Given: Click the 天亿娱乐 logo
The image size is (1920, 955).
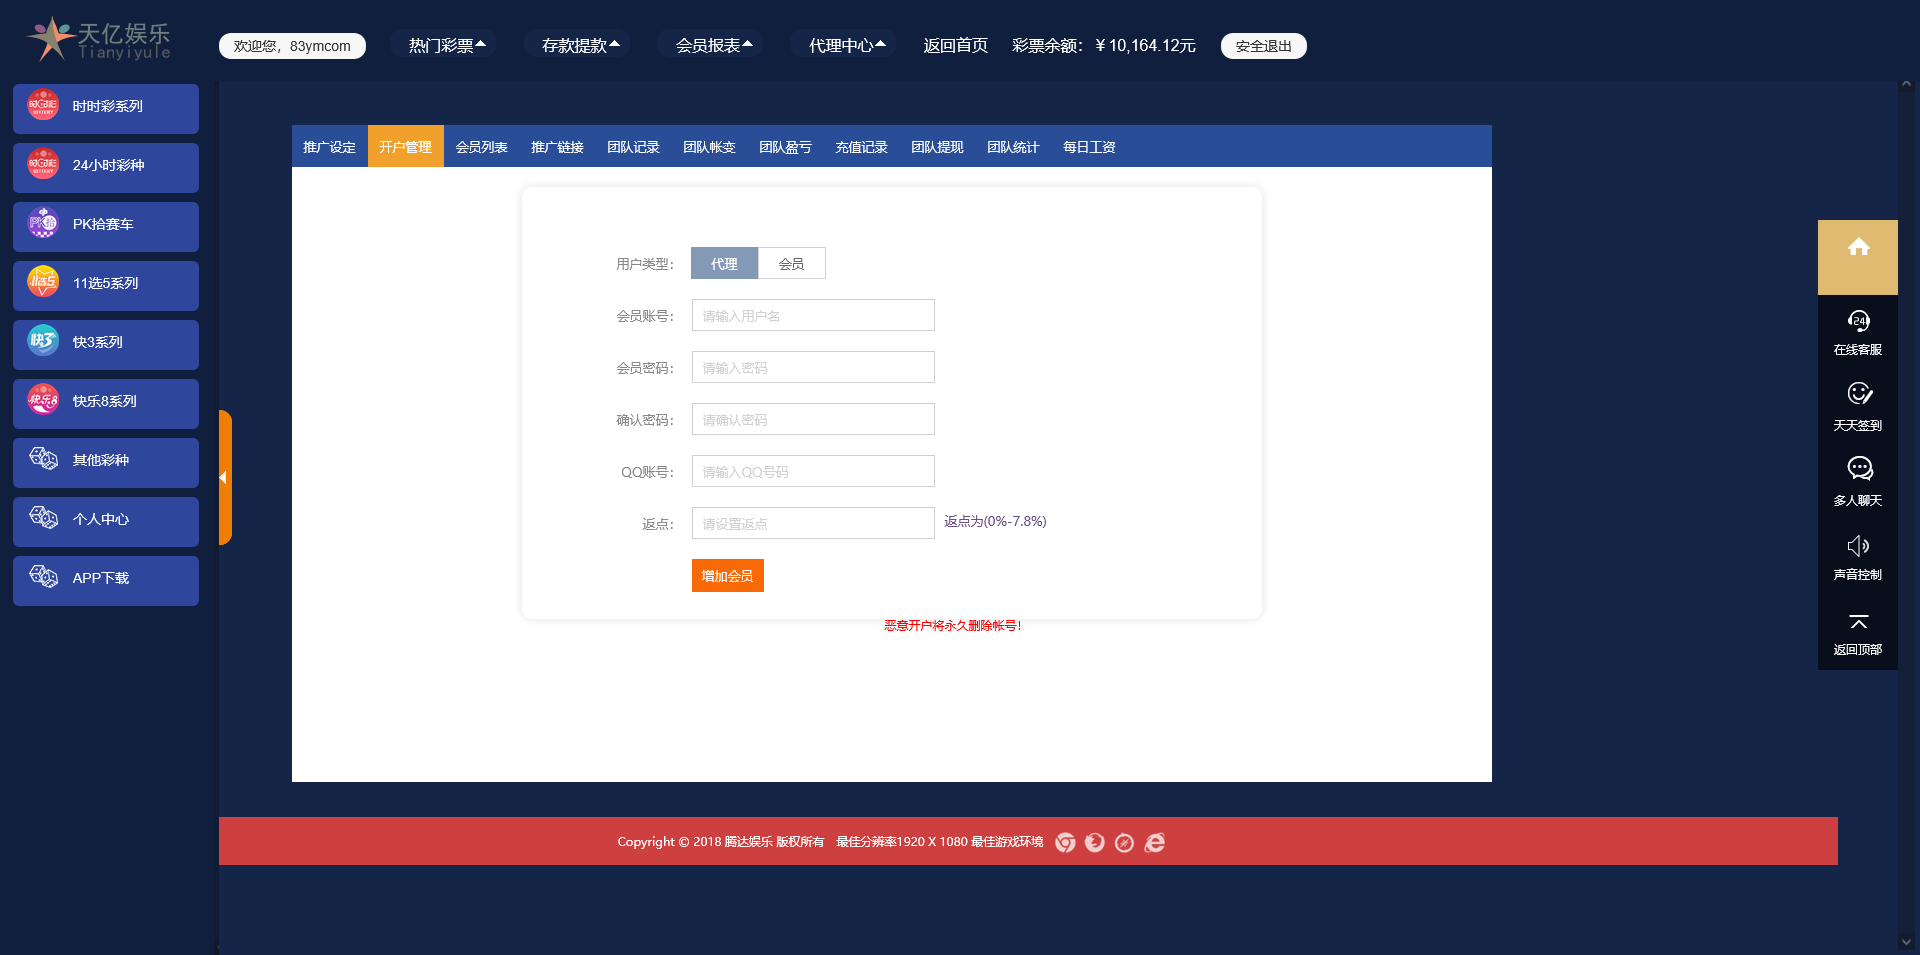Looking at the screenshot, I should pos(99,39).
